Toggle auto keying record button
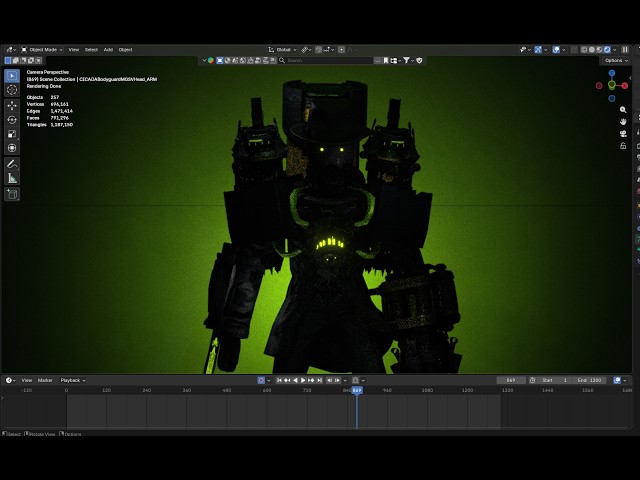The width and height of the screenshot is (640, 480). coord(261,380)
